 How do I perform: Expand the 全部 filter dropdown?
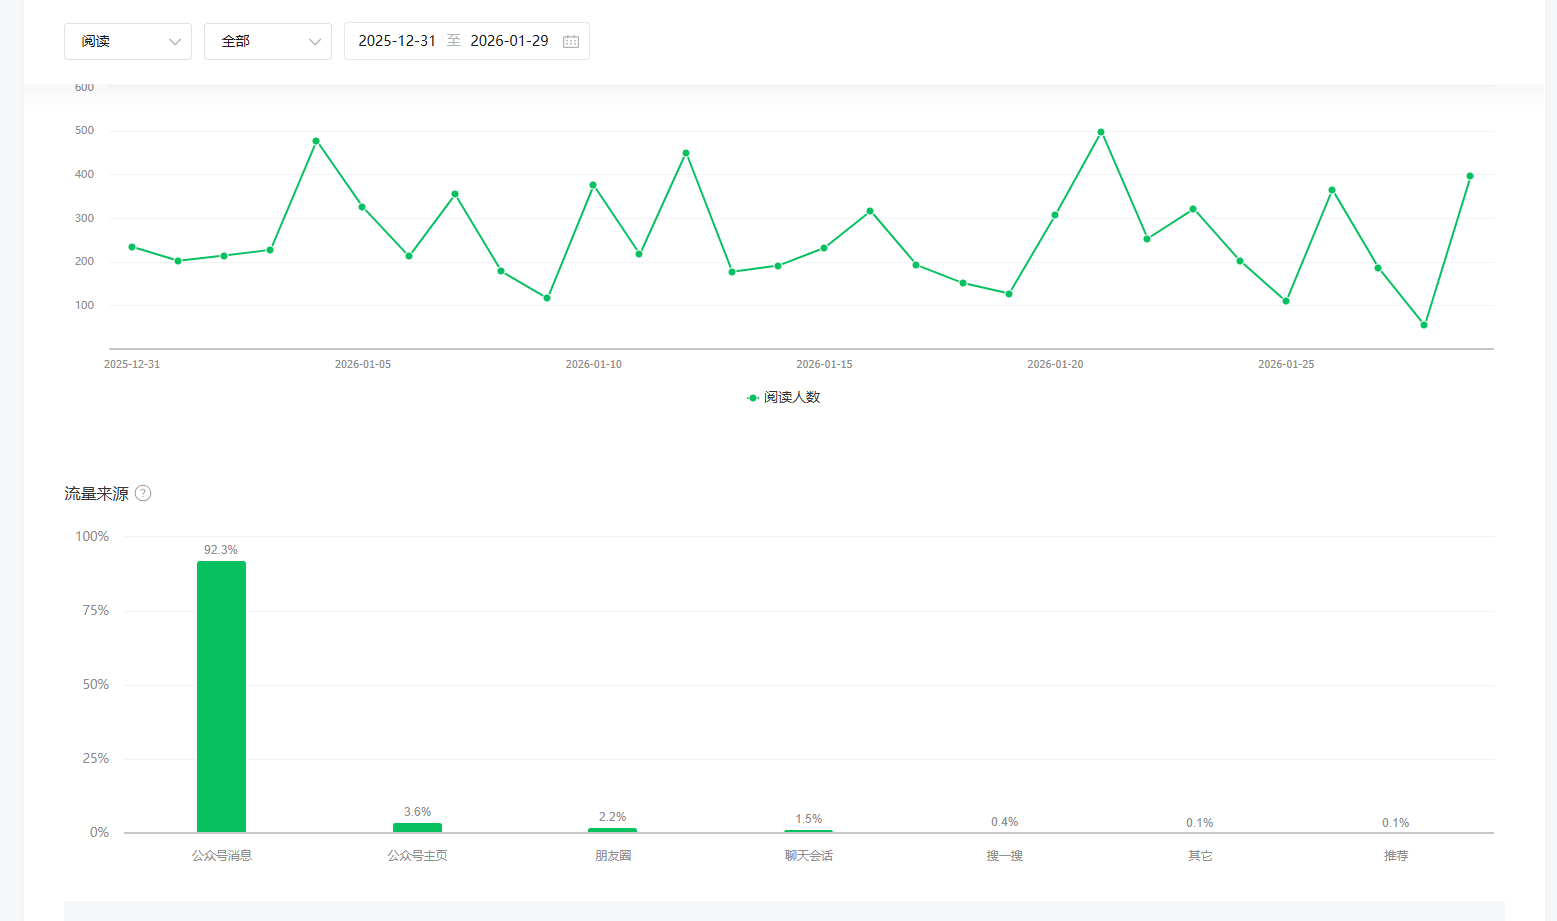267,41
